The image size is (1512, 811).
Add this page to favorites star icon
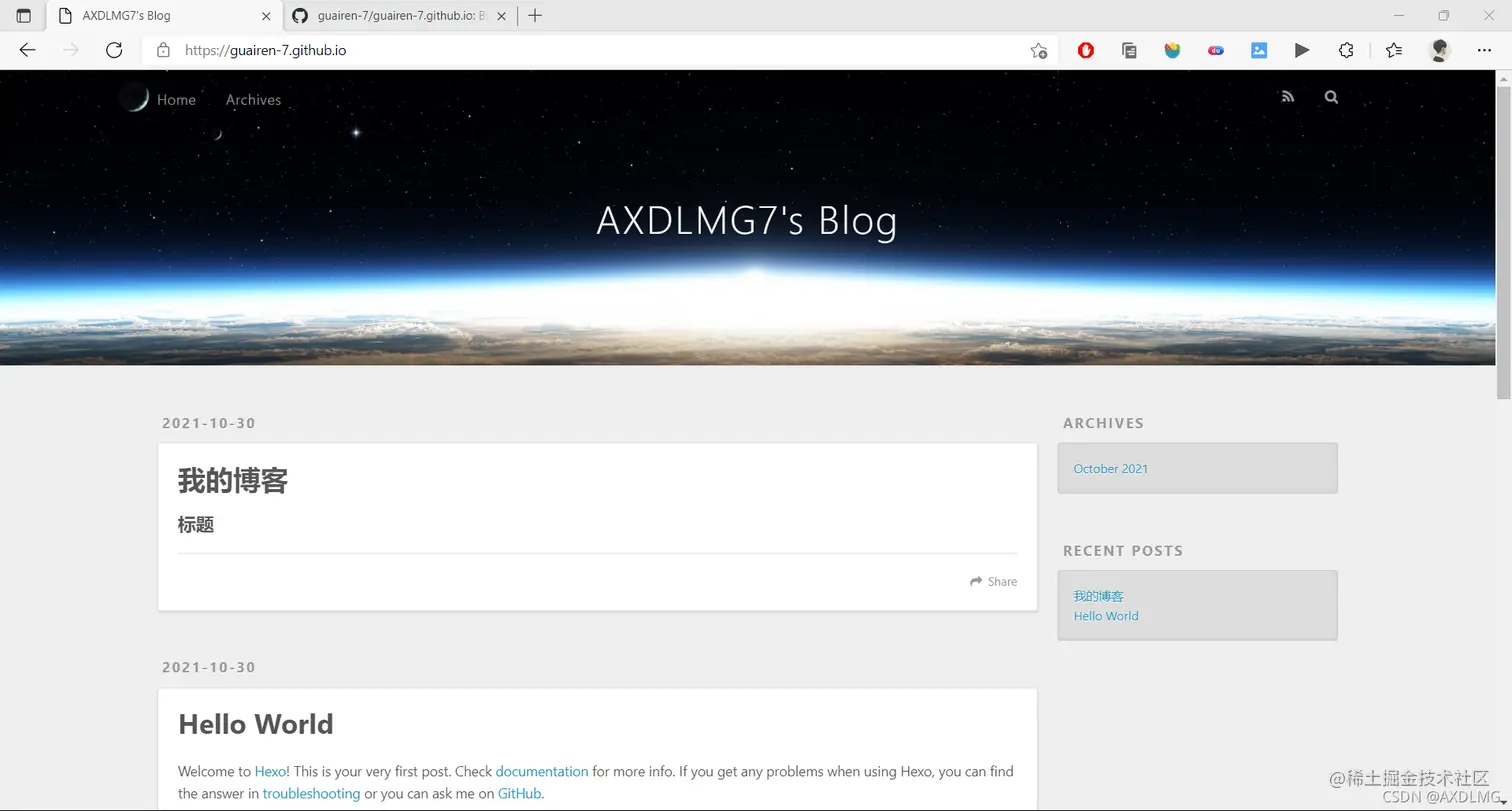(x=1039, y=50)
